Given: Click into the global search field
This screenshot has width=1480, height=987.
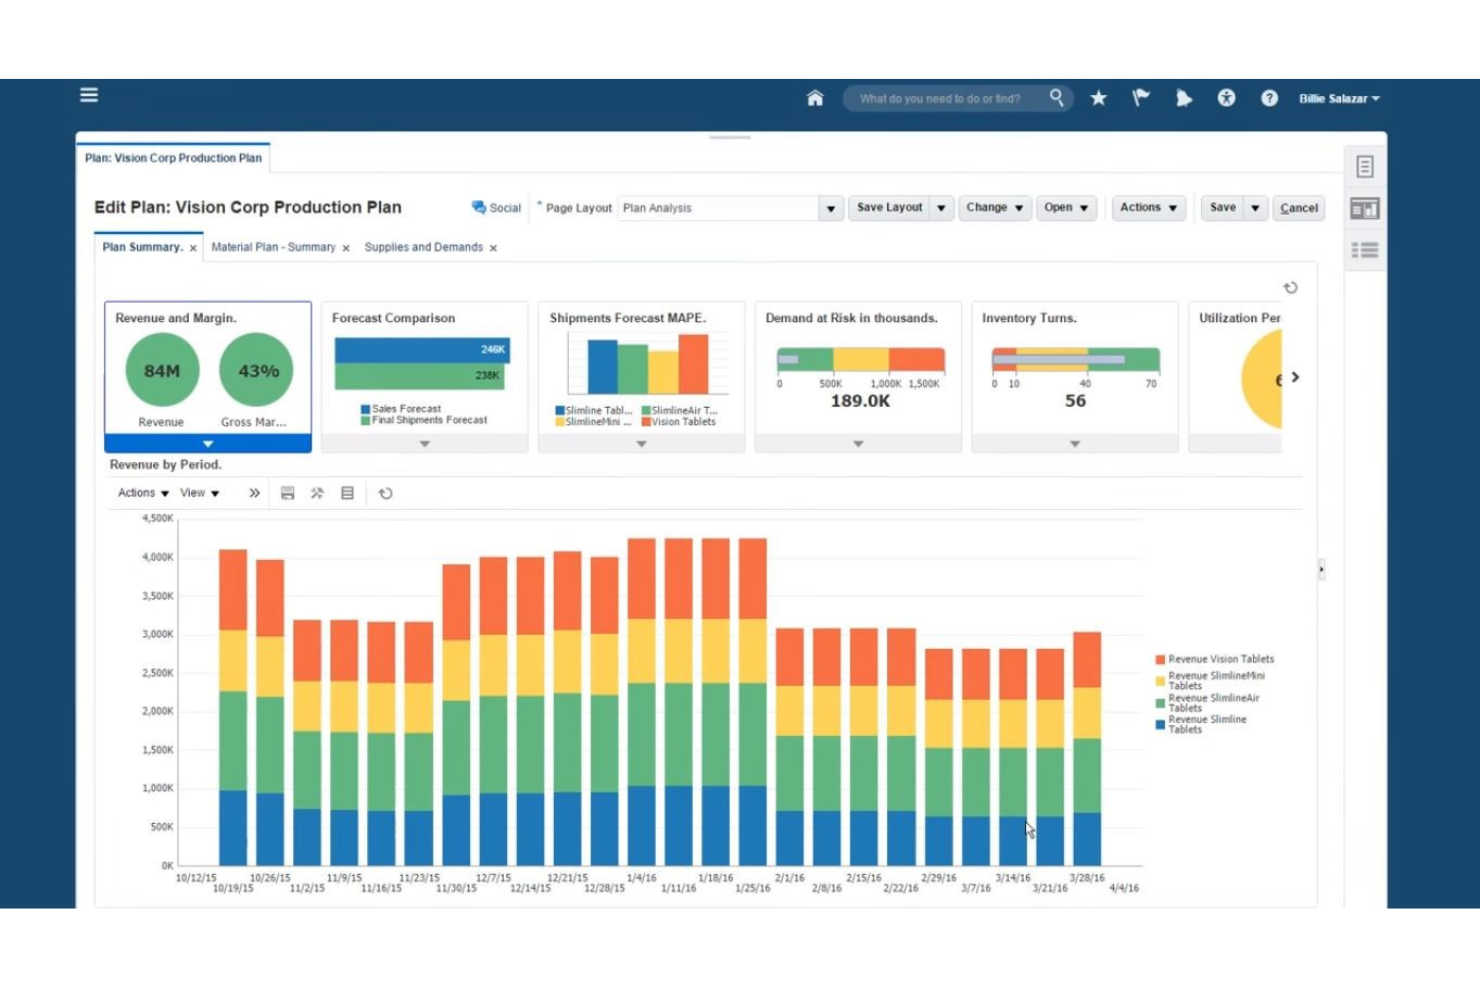Looking at the screenshot, I should click(x=940, y=98).
